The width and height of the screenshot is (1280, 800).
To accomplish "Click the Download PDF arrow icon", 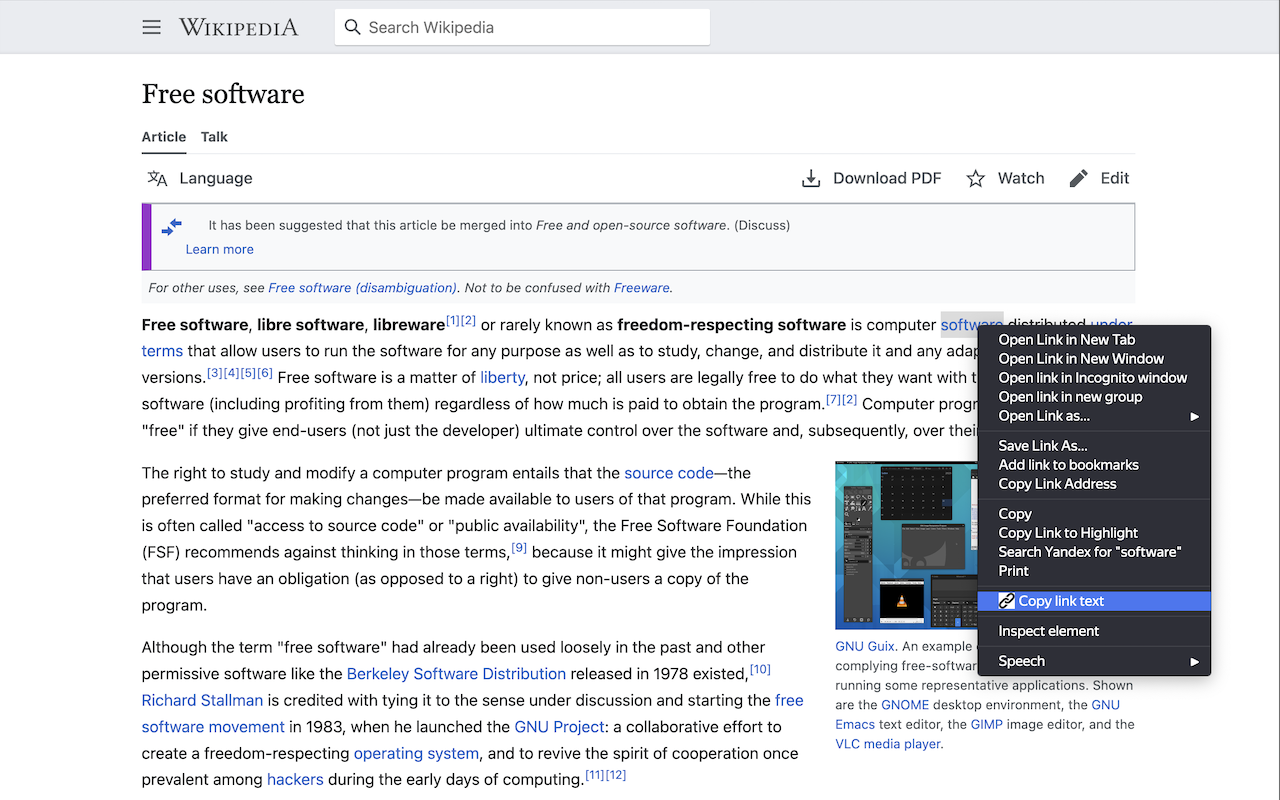I will coord(811,178).
